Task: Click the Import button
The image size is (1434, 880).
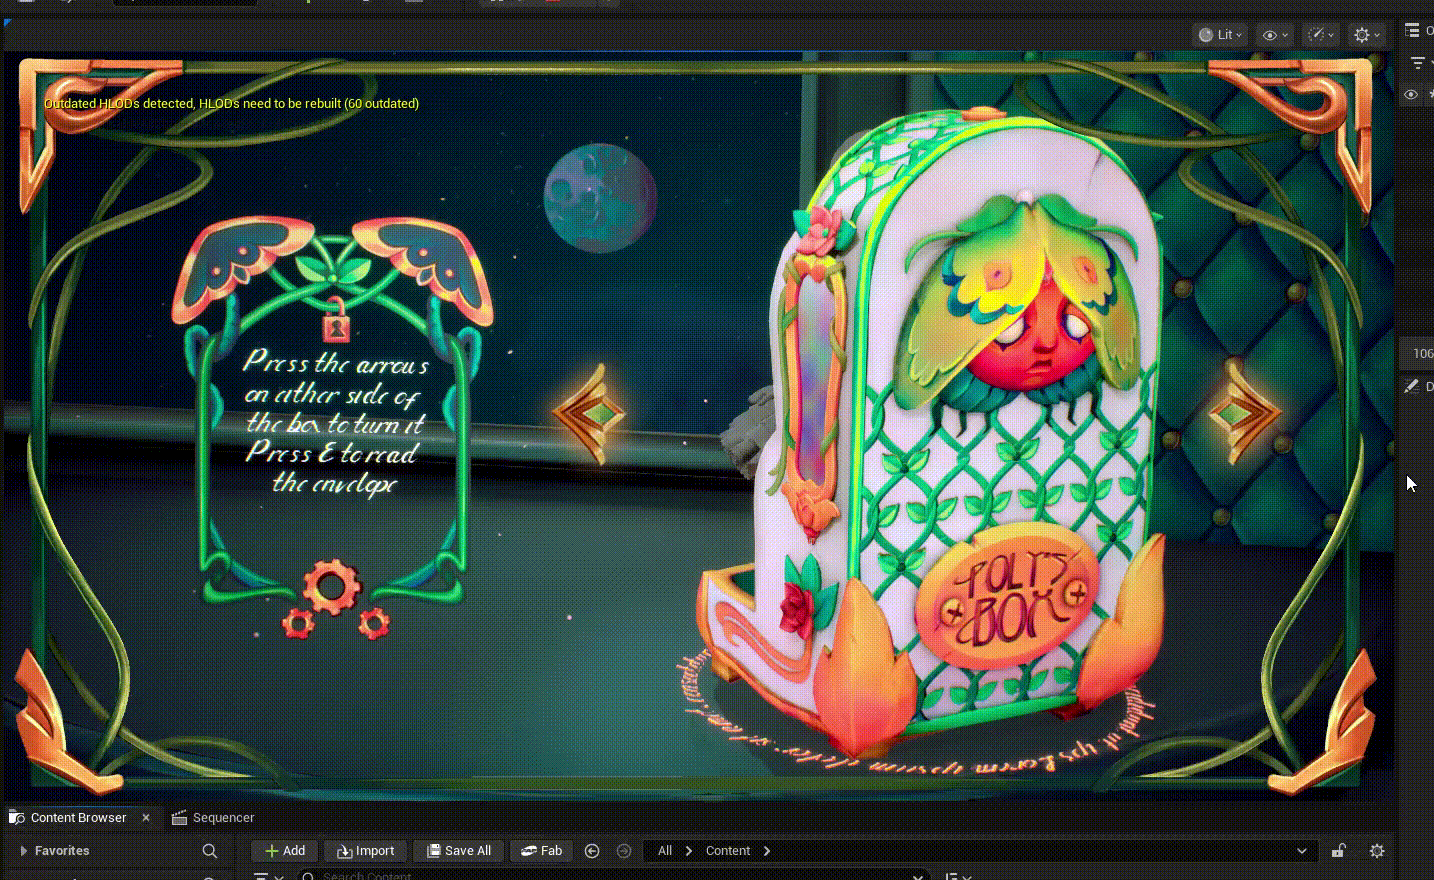Action: tap(366, 851)
